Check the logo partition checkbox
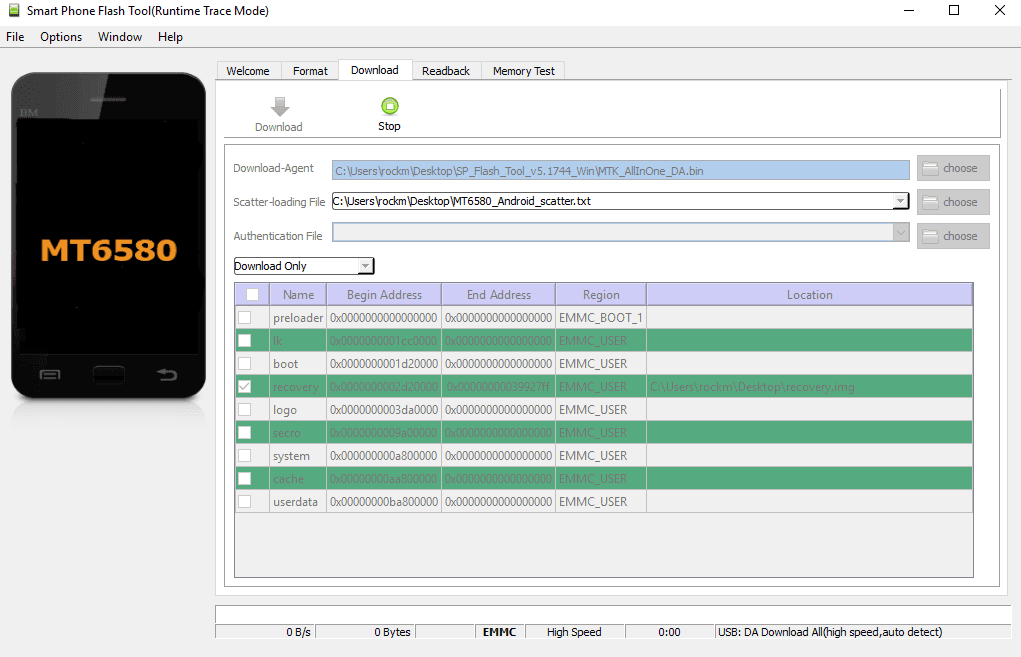 pyautogui.click(x=245, y=410)
